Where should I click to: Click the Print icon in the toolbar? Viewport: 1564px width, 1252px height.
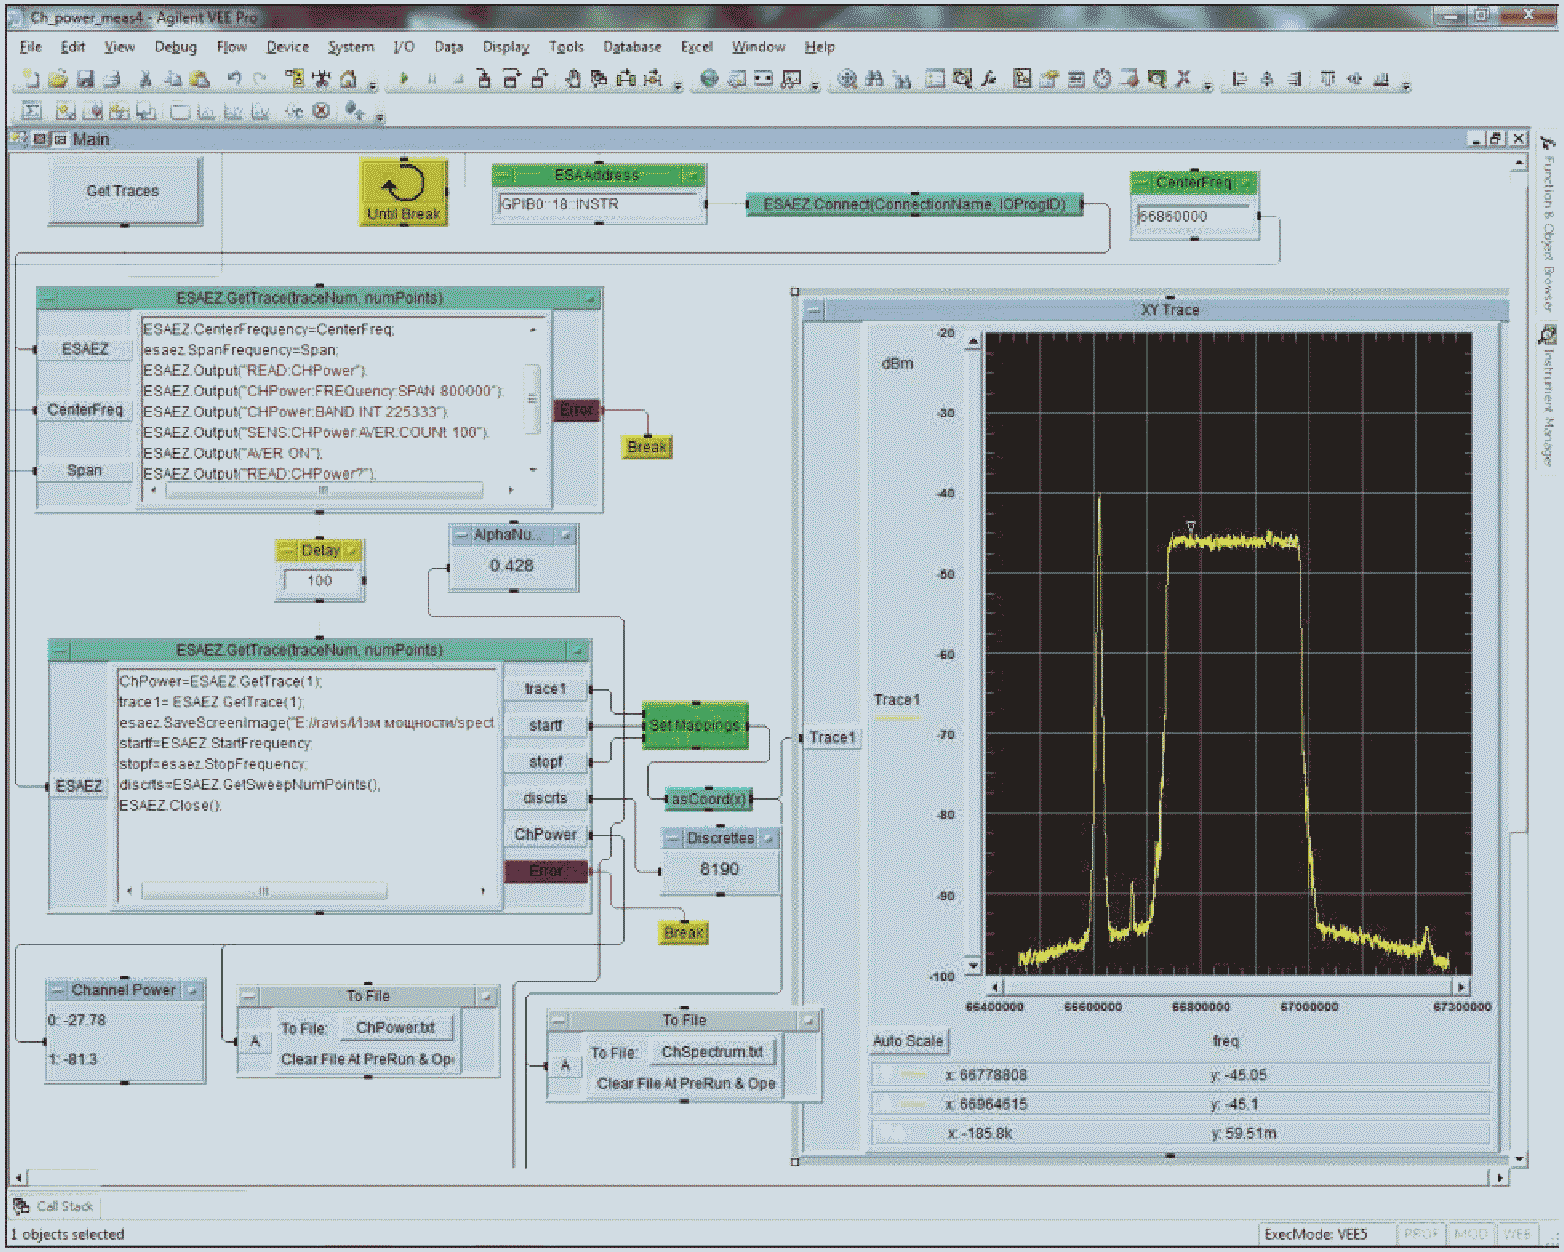pyautogui.click(x=112, y=79)
